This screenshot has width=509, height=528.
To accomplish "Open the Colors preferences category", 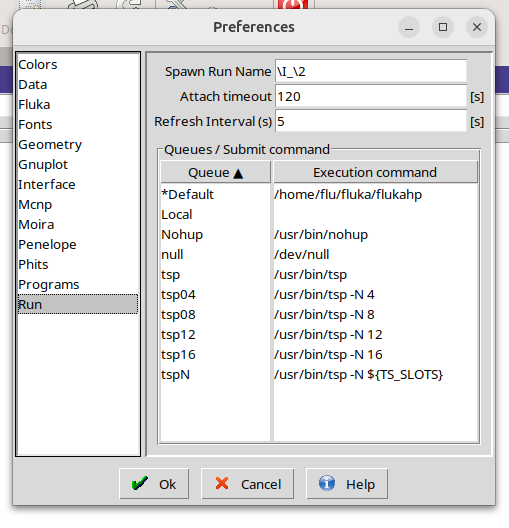I will click(x=38, y=65).
